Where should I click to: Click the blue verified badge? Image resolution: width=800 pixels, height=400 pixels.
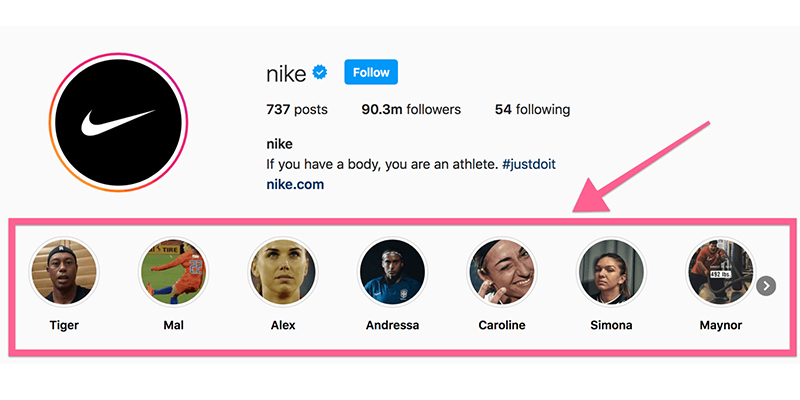322,73
